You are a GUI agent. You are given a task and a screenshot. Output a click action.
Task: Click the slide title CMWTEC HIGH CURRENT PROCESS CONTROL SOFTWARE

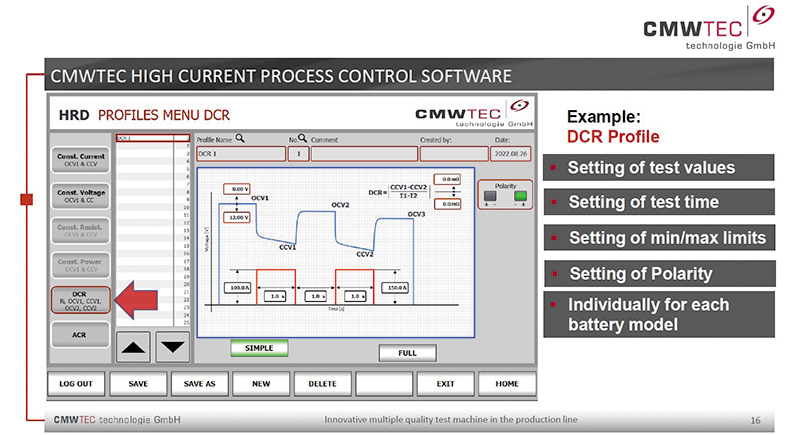[x=281, y=76]
